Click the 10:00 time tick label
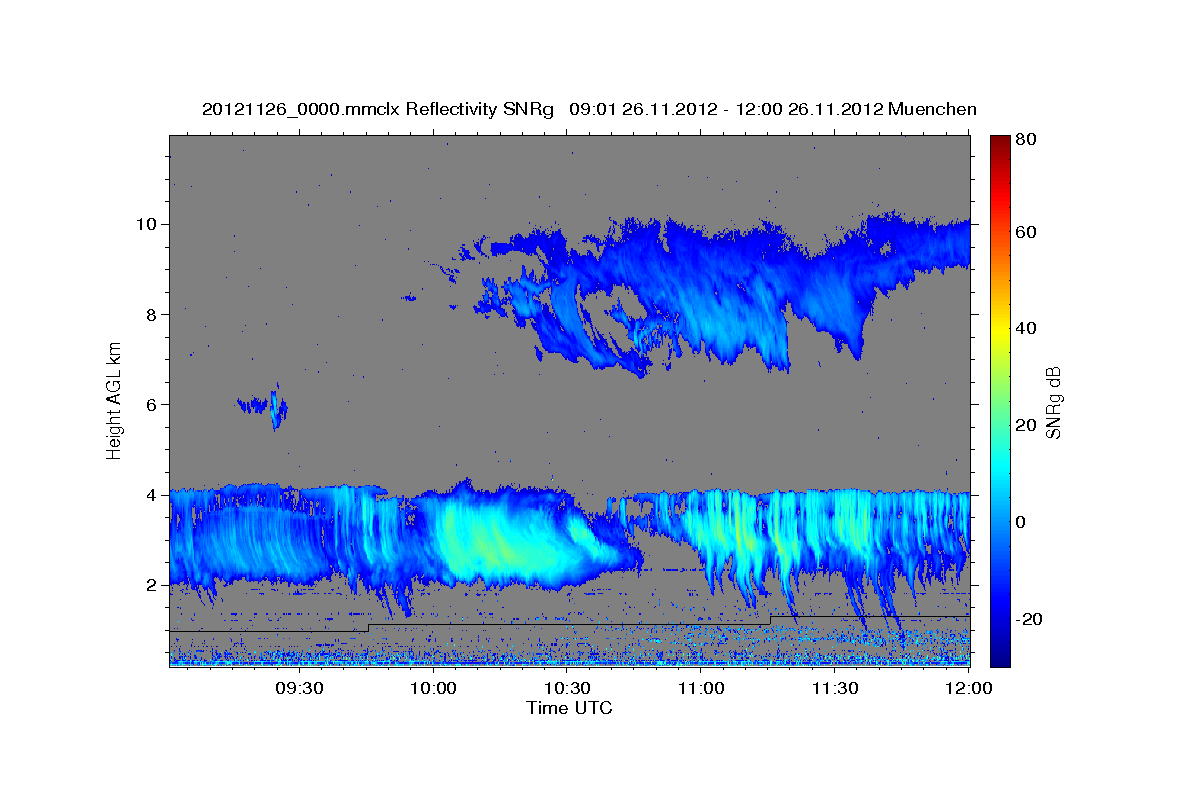 433,689
